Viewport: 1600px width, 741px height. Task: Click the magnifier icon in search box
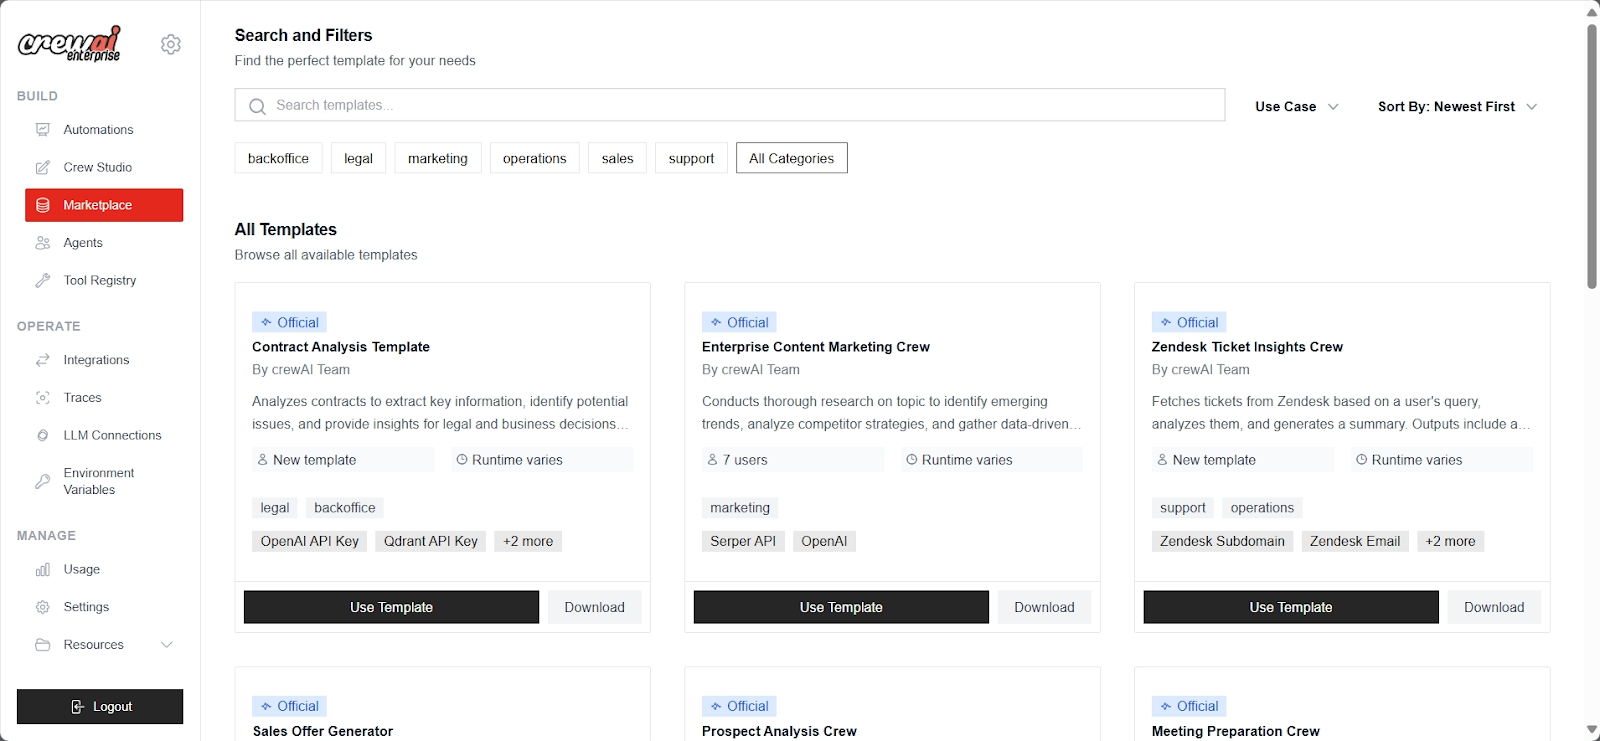[x=257, y=106]
